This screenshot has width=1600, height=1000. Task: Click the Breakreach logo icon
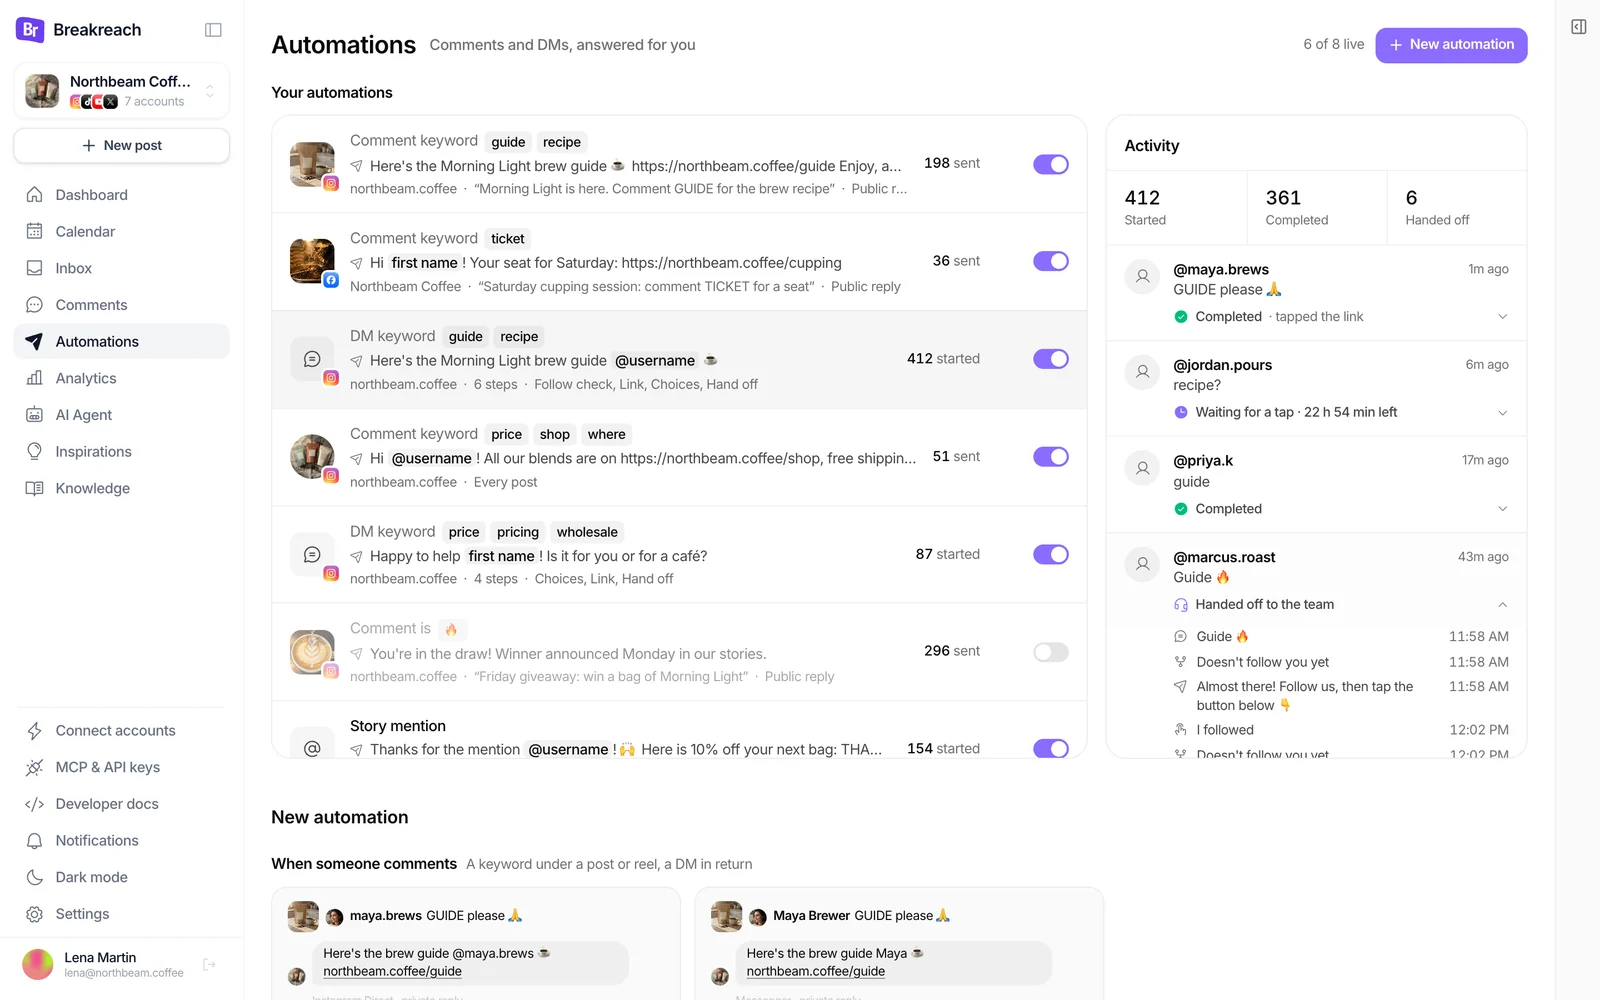(x=30, y=30)
